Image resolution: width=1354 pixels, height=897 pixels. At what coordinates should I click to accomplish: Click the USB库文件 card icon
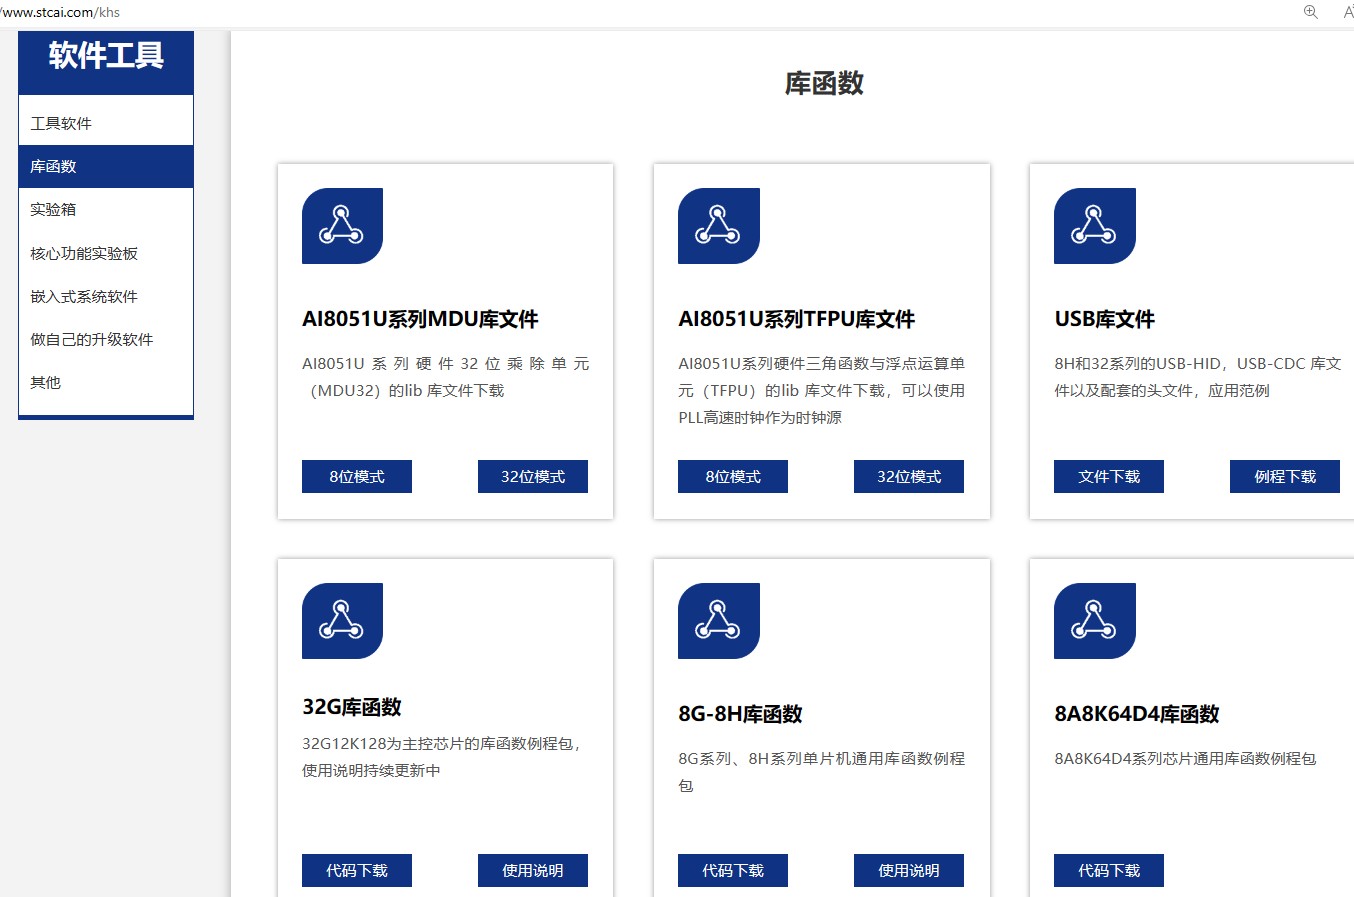[1094, 226]
